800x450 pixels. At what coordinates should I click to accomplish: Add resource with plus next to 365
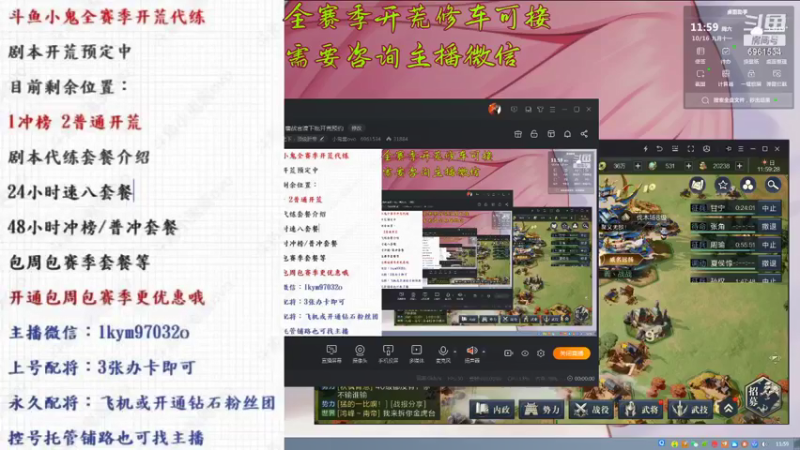[638, 166]
